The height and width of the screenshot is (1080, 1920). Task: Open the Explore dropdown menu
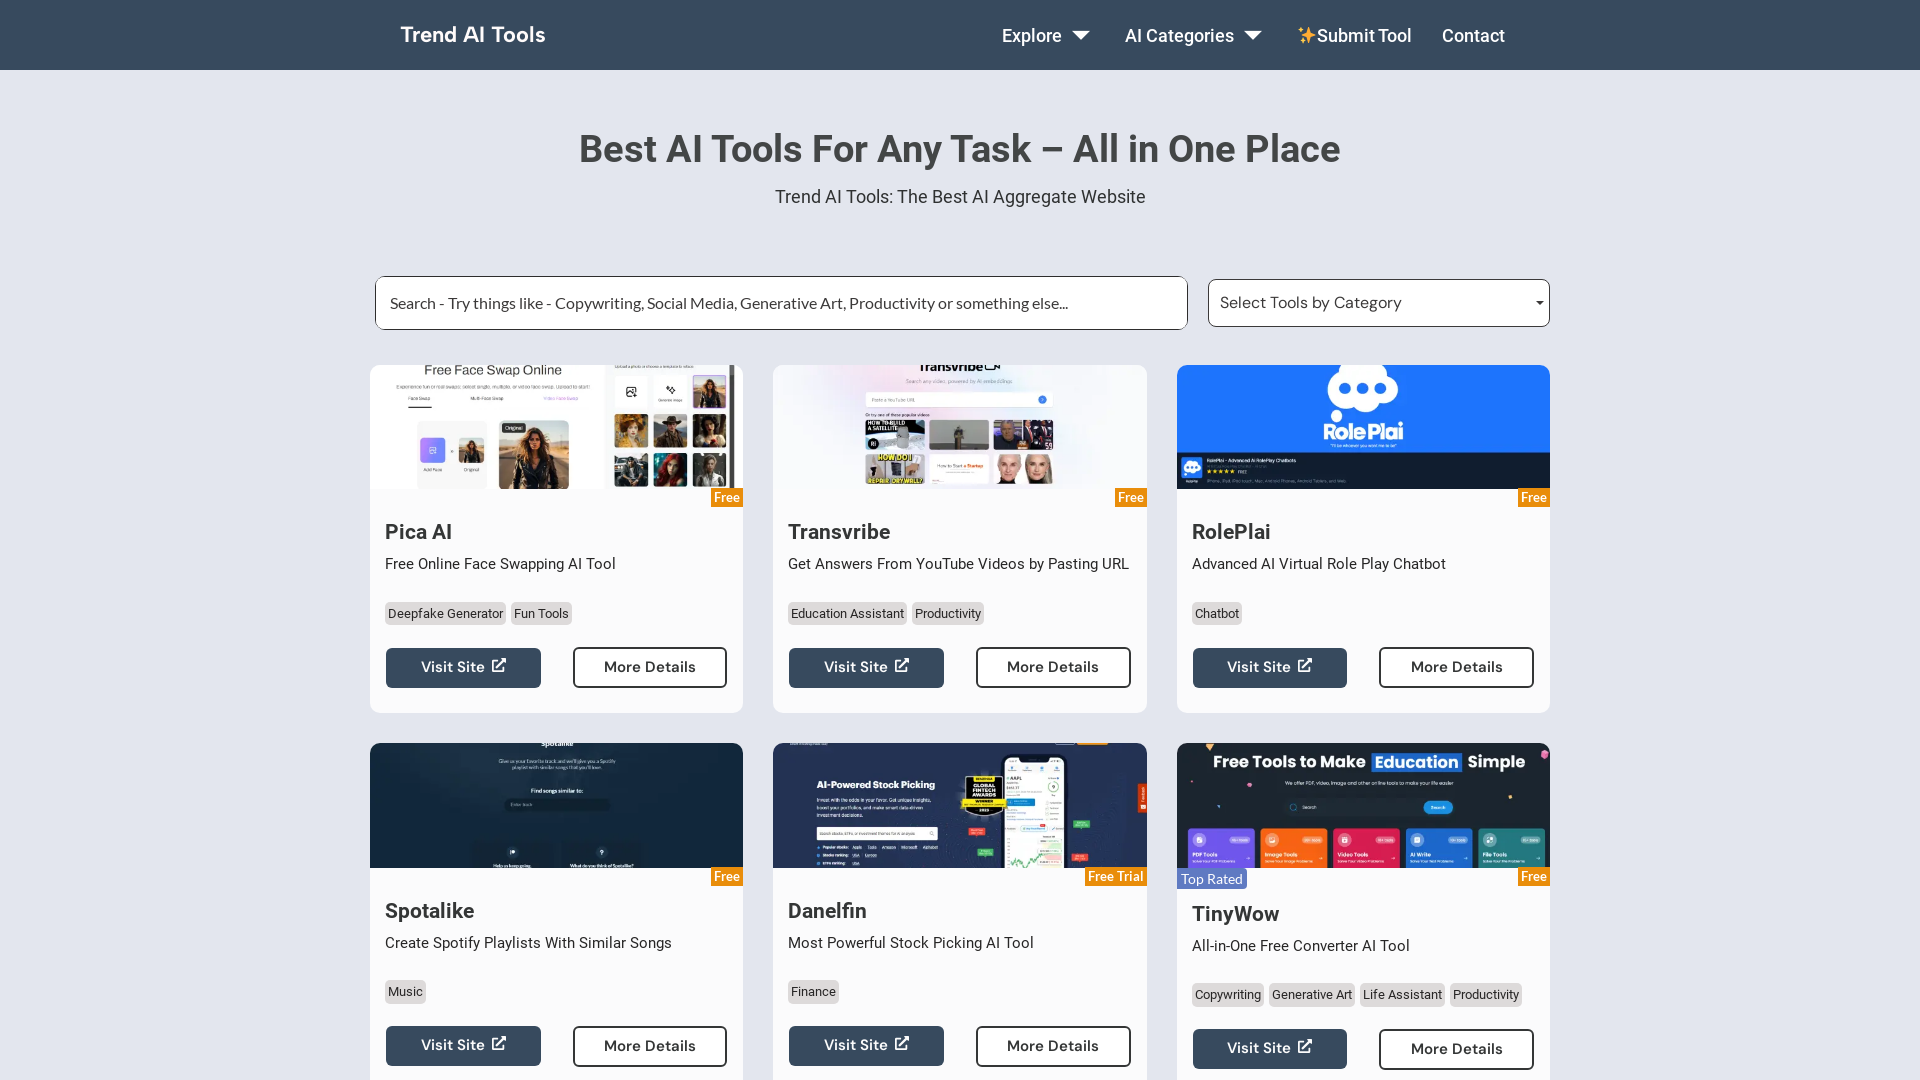(1046, 35)
